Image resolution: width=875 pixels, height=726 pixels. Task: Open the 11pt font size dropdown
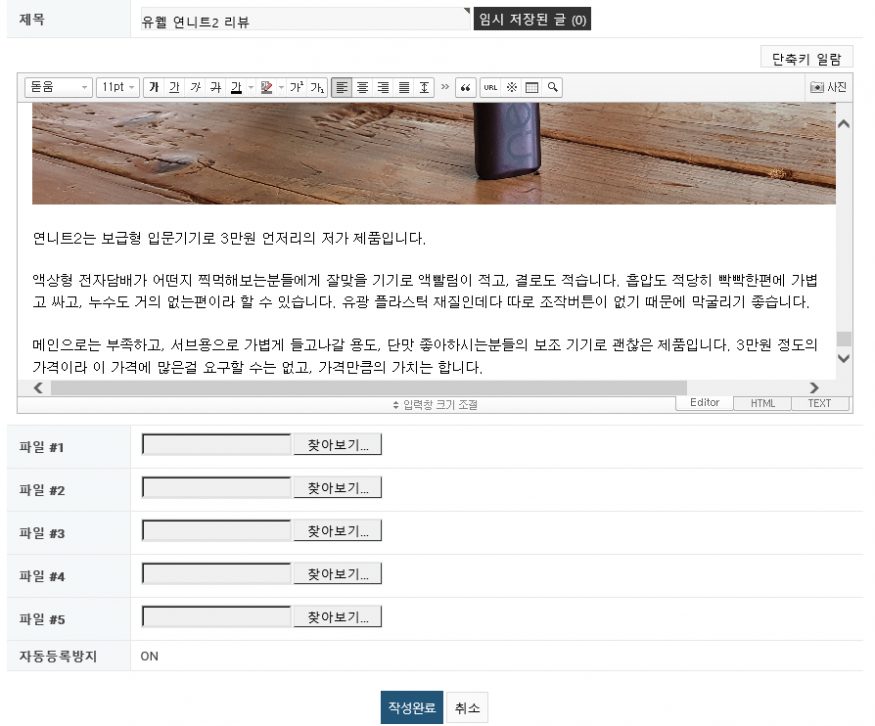(118, 87)
